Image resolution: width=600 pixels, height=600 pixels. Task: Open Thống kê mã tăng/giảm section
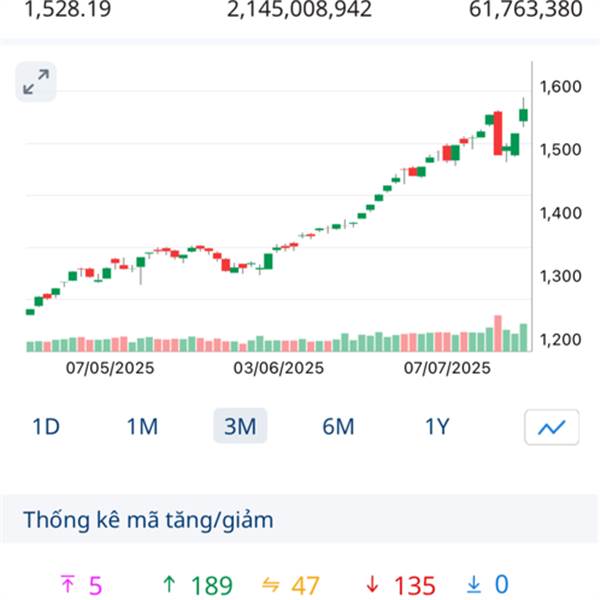click(x=148, y=520)
